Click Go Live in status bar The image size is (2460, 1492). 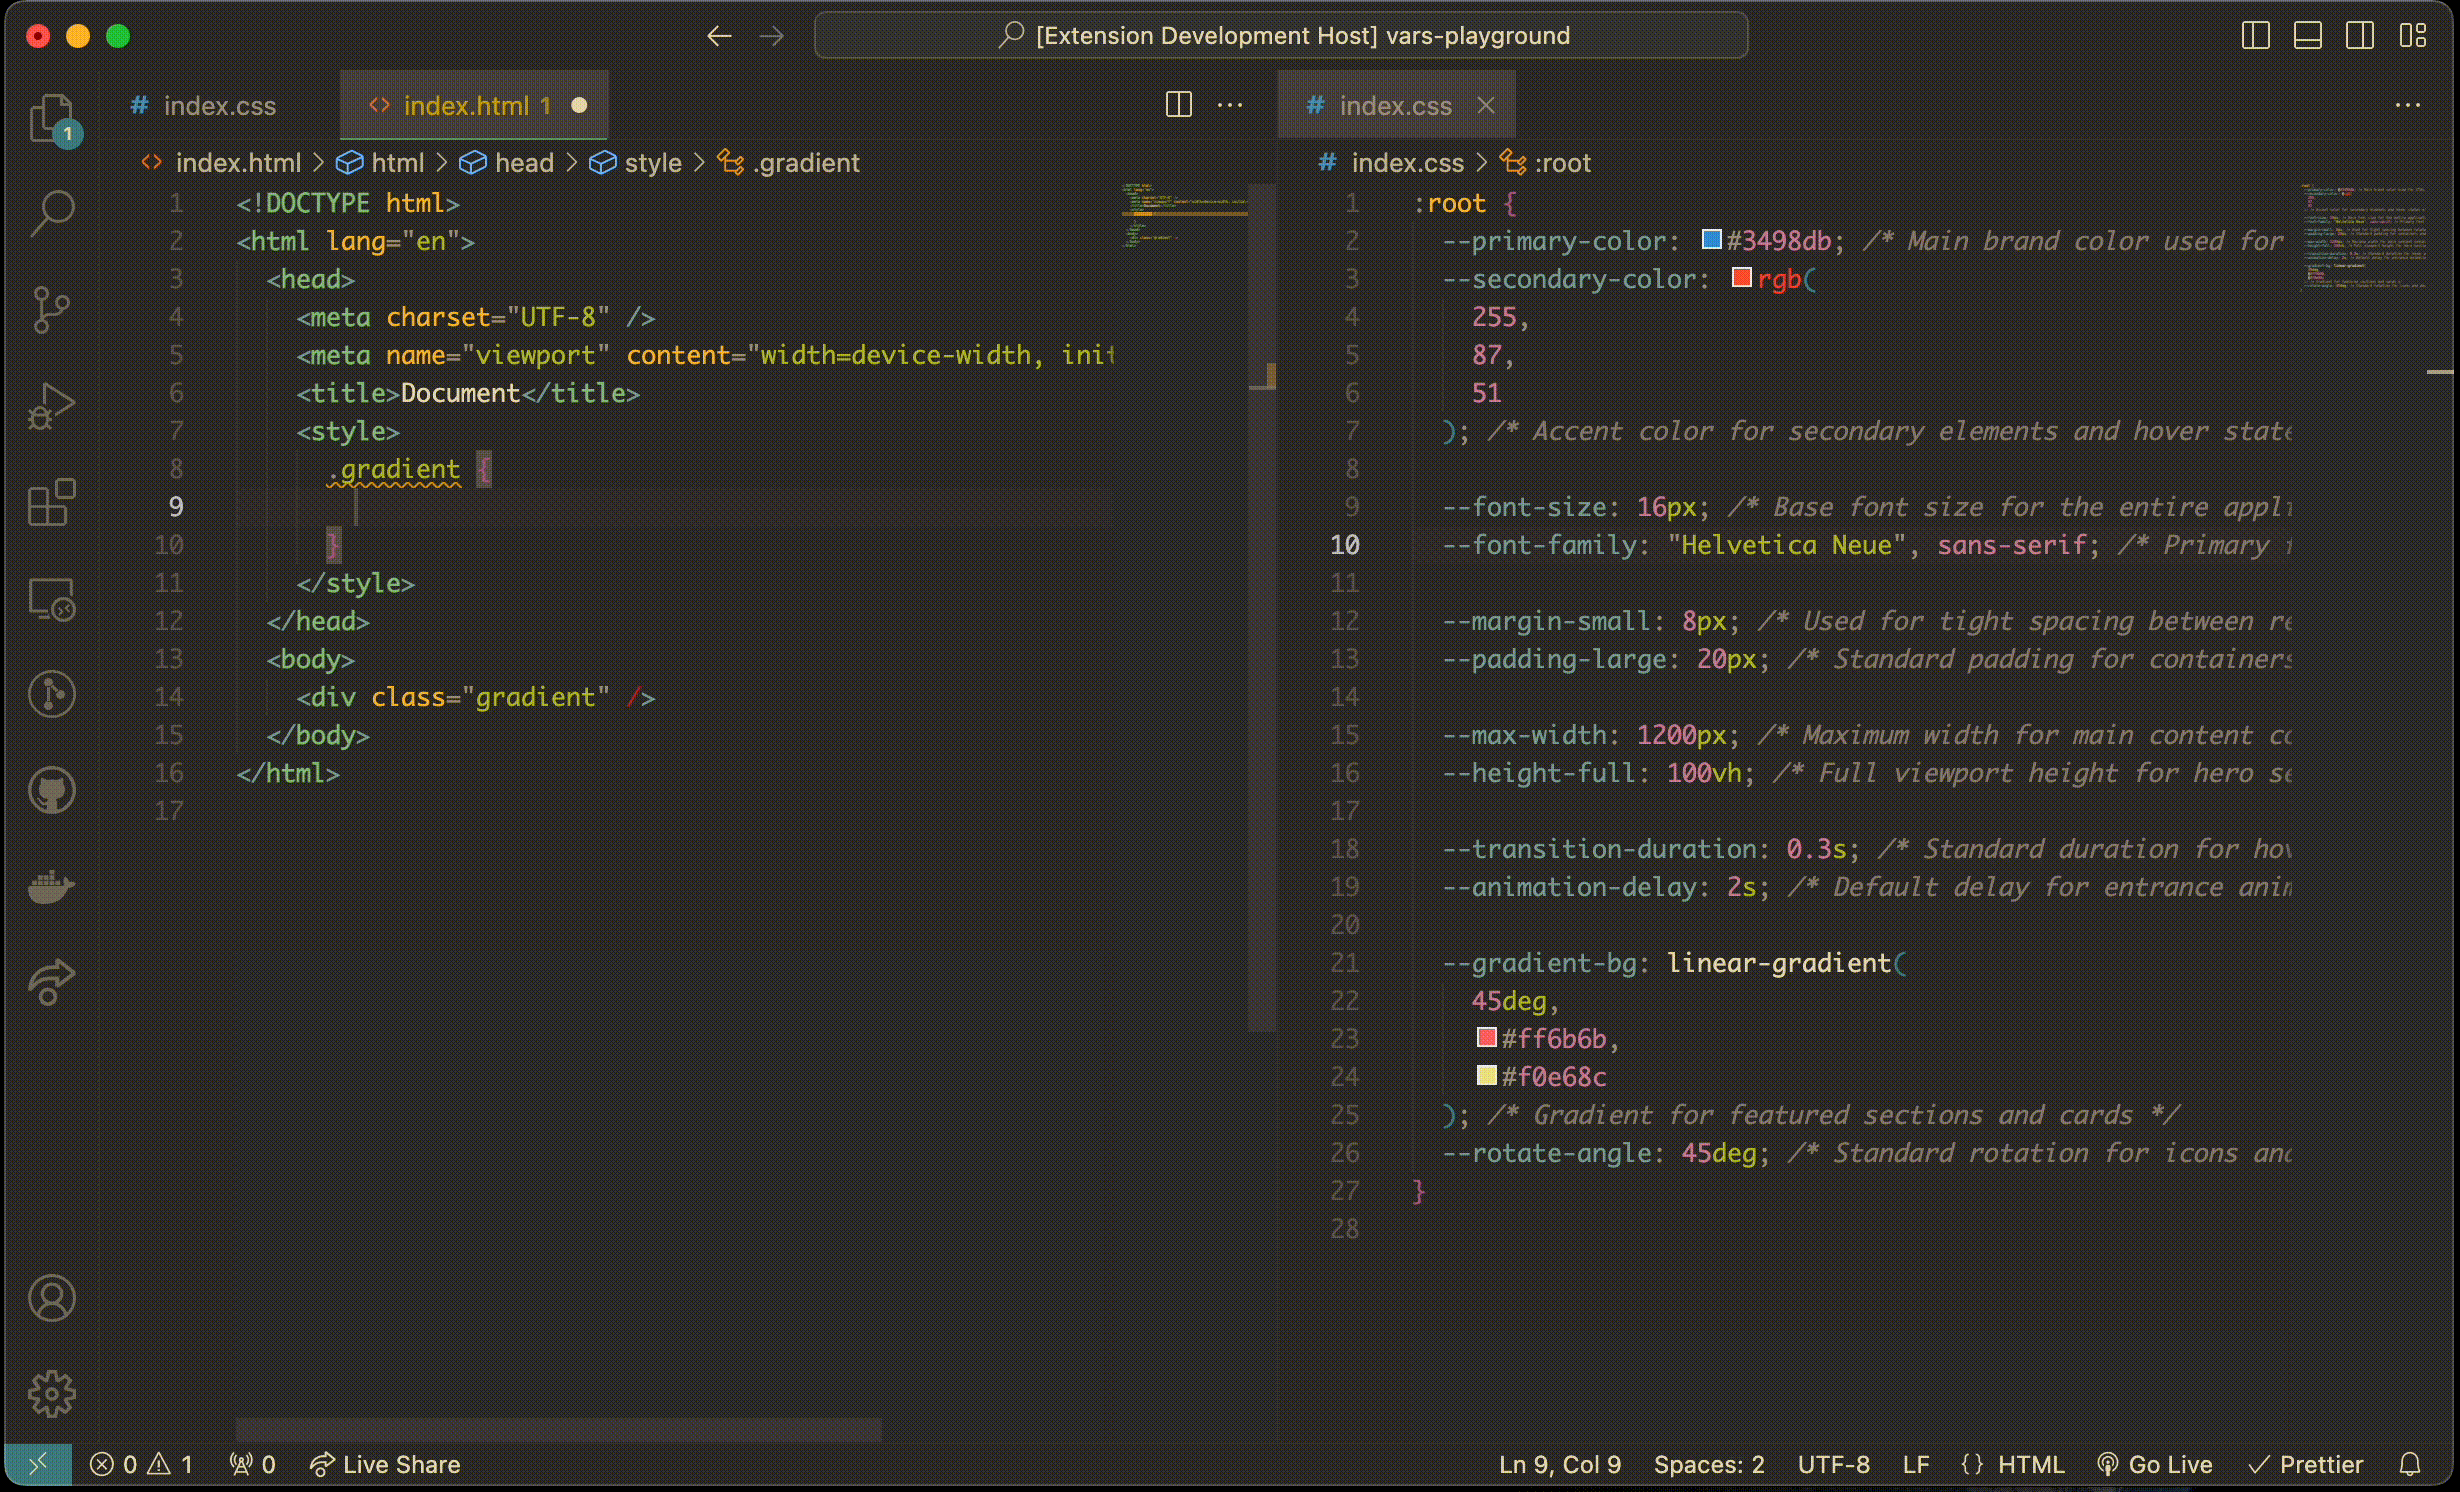click(x=2154, y=1464)
